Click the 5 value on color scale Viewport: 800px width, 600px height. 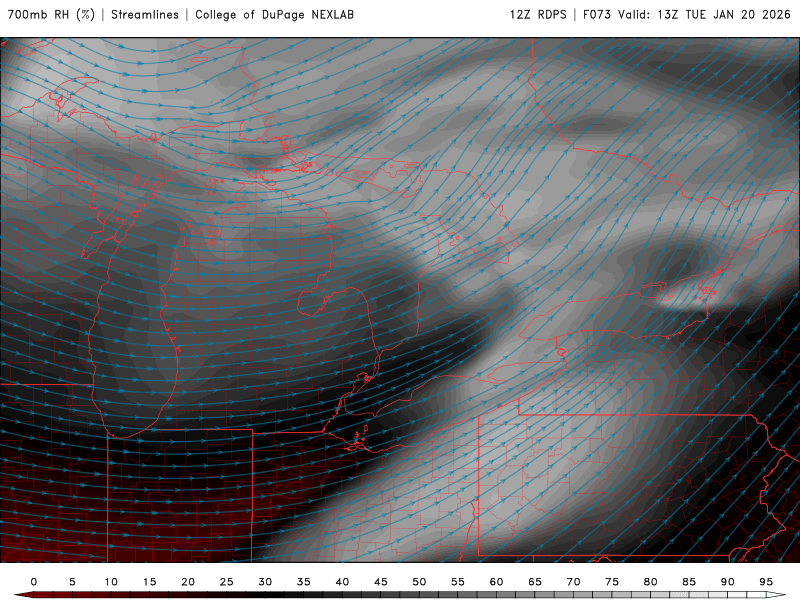coord(72,582)
